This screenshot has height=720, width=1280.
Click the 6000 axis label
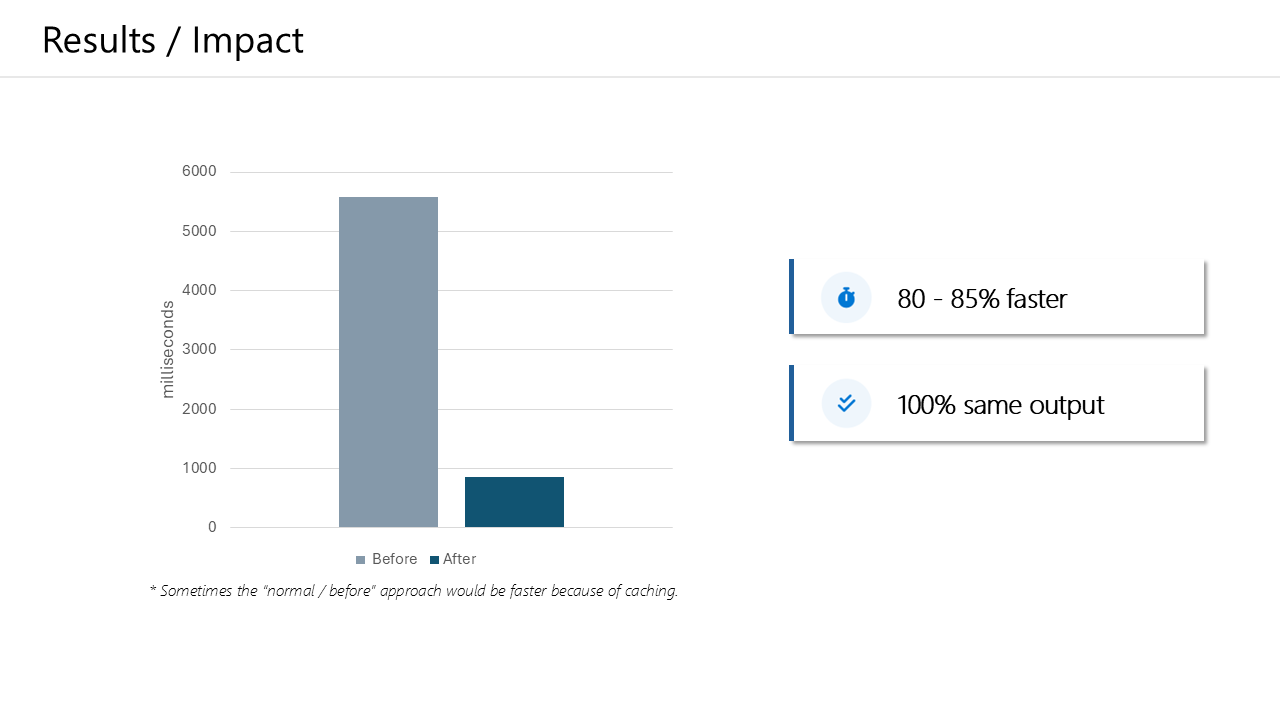[199, 172]
